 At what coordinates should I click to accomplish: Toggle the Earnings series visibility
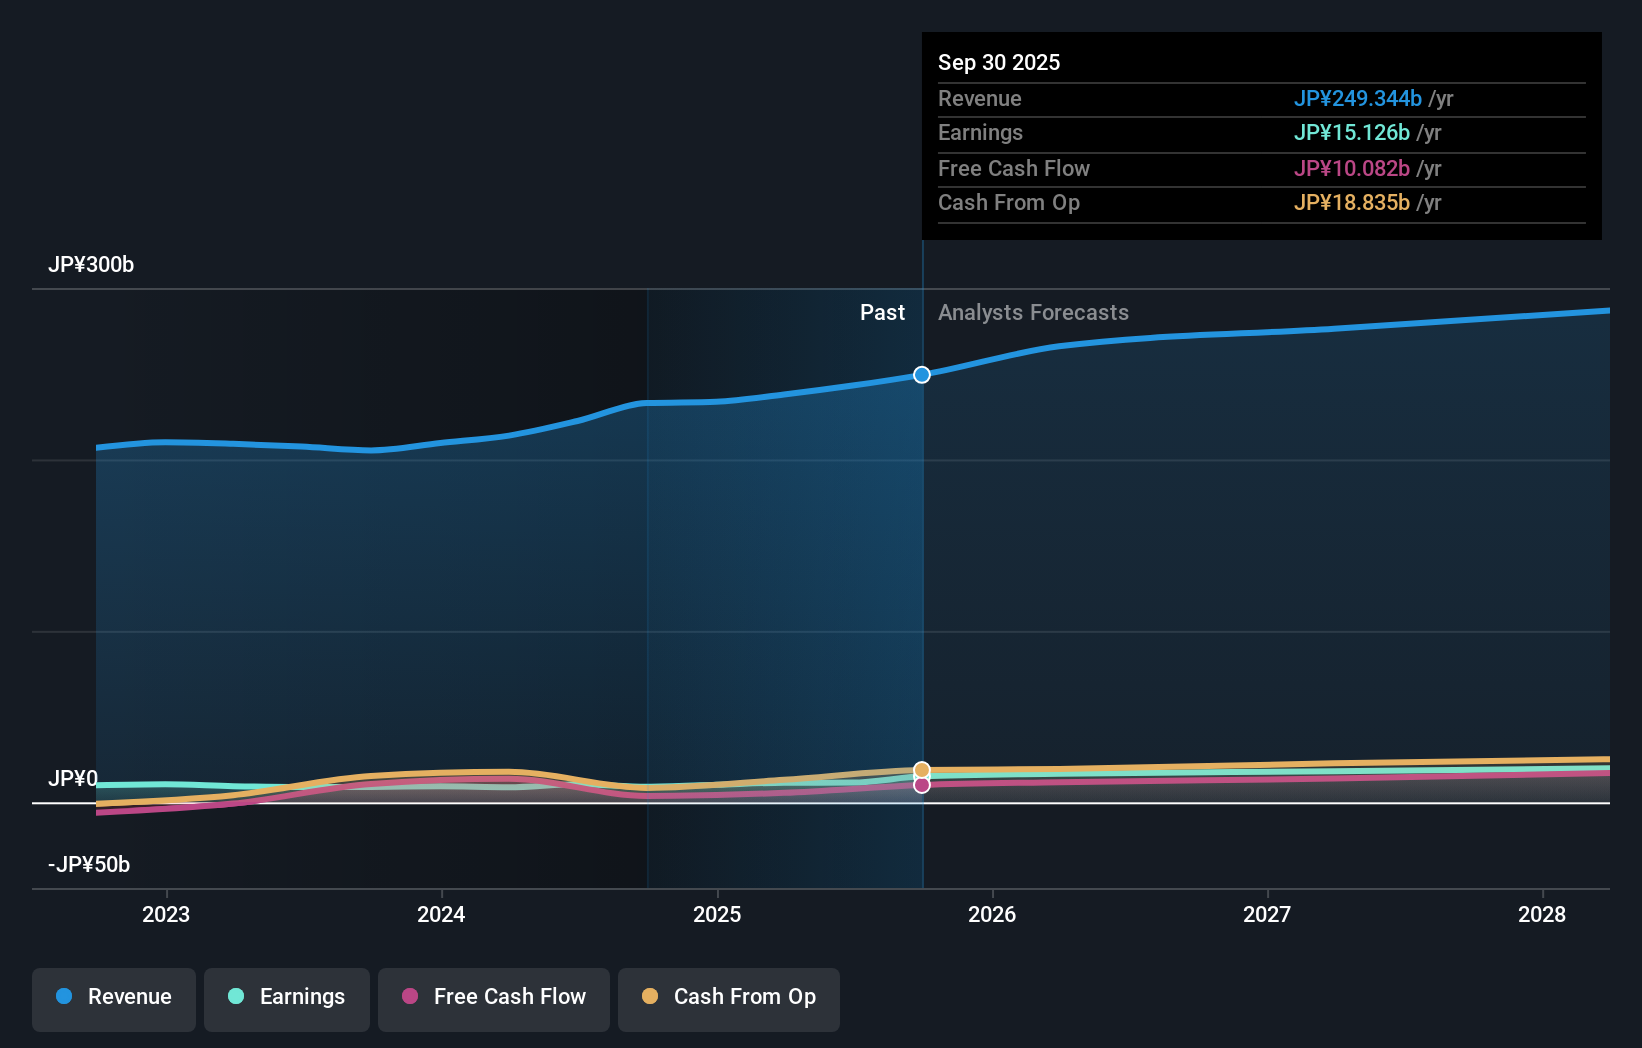click(x=287, y=997)
